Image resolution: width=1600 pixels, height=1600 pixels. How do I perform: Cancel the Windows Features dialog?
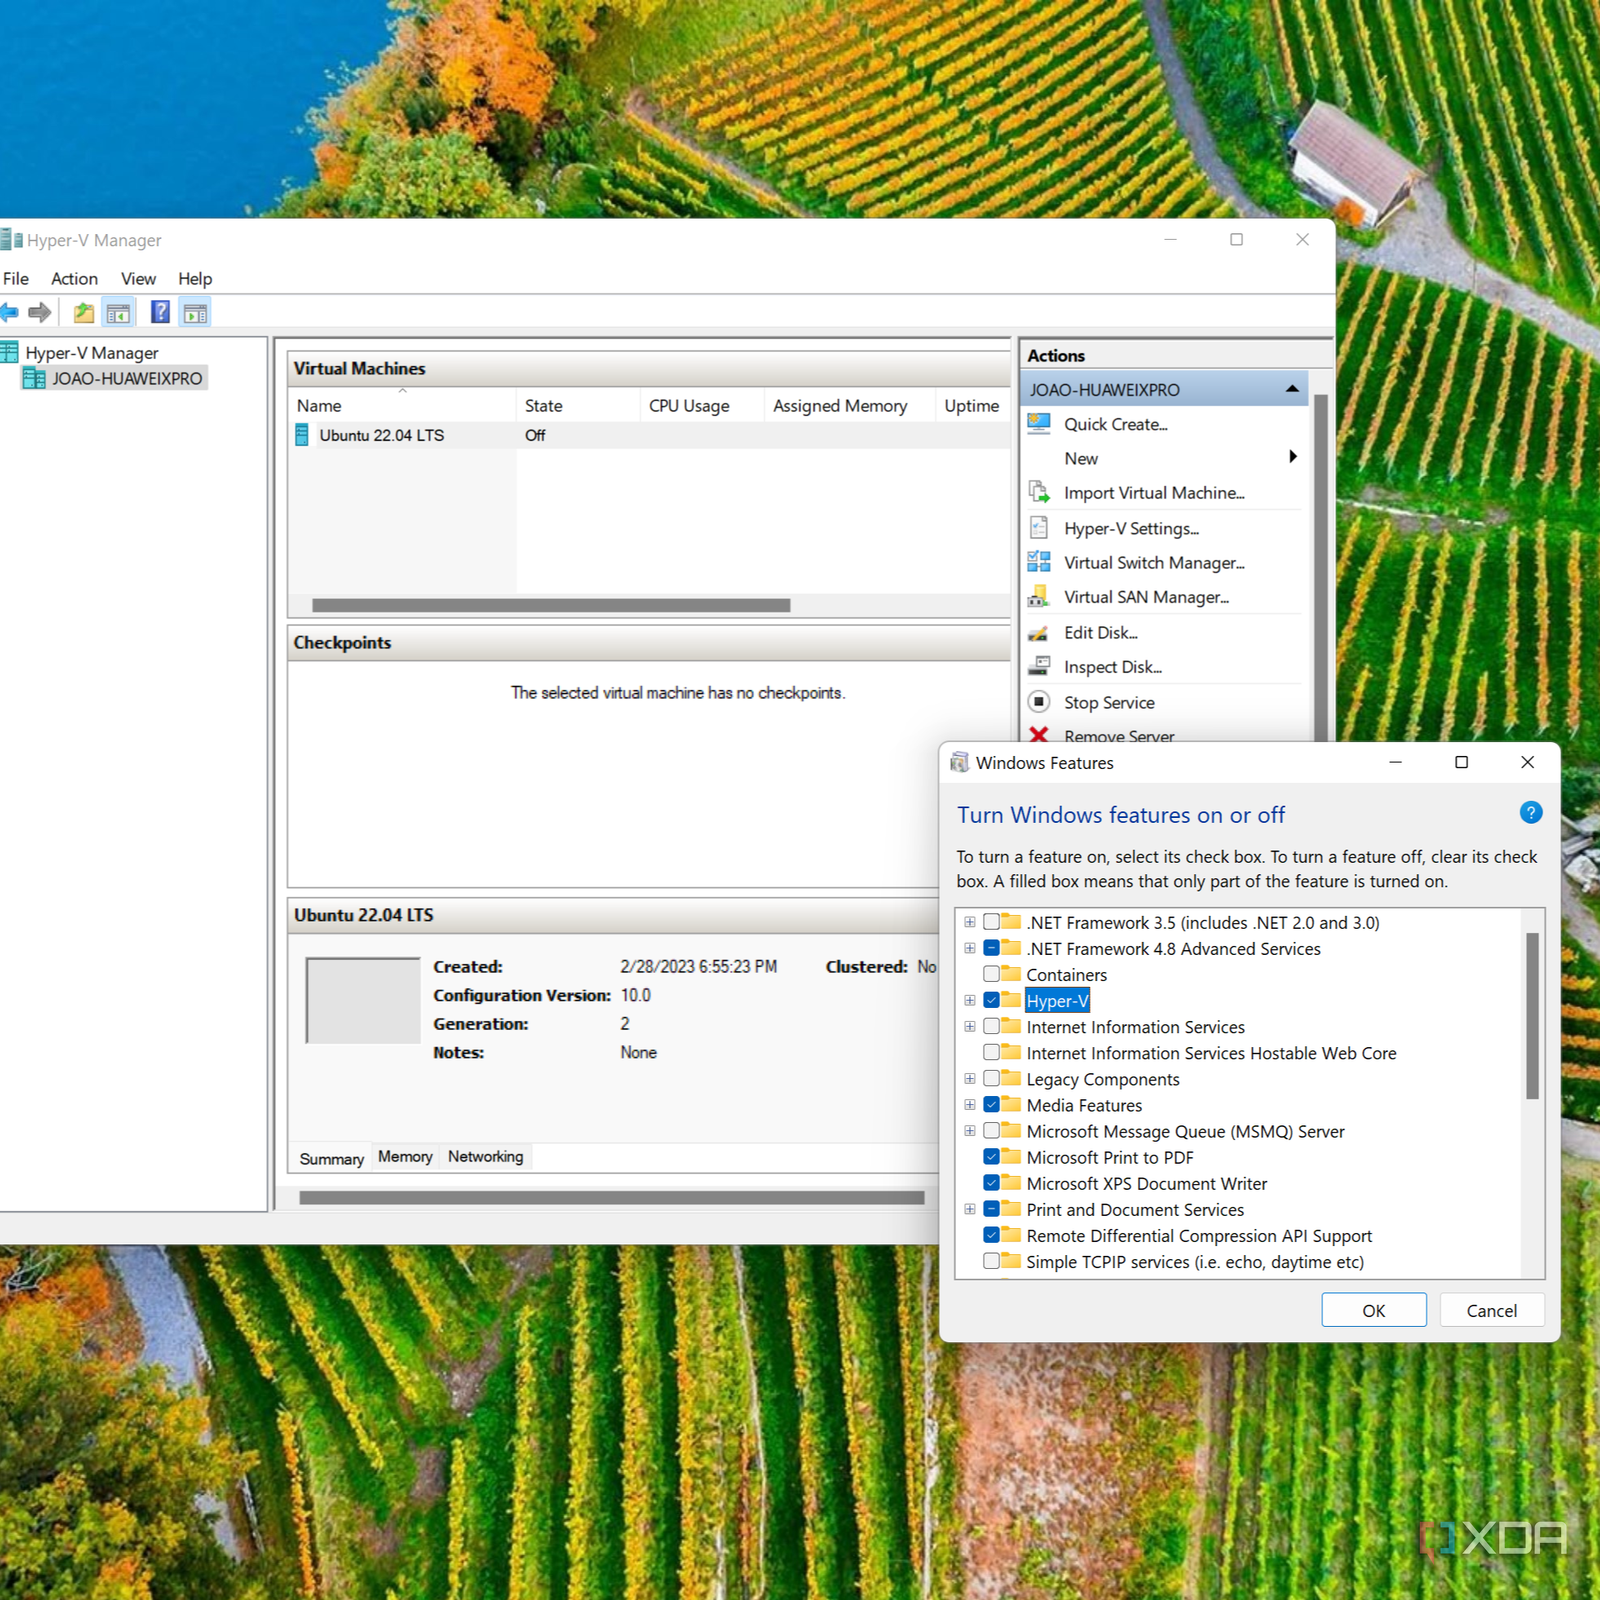pyautogui.click(x=1491, y=1310)
